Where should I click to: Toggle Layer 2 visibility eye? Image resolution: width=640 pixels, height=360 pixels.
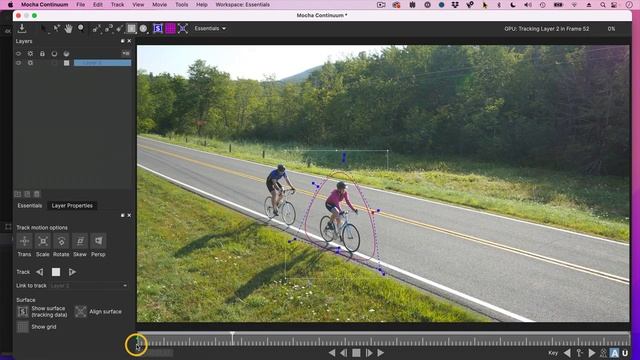click(18, 63)
